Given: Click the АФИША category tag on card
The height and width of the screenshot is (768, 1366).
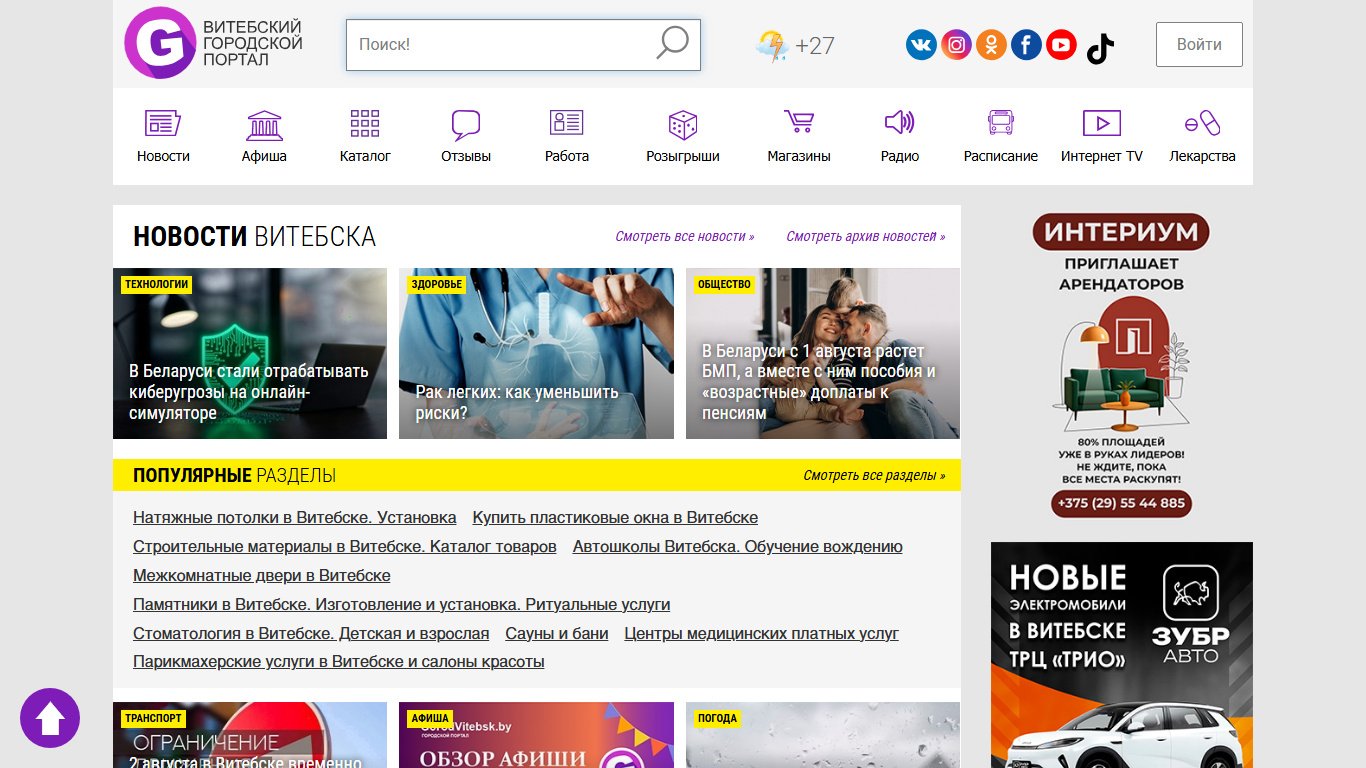Looking at the screenshot, I should (x=430, y=718).
